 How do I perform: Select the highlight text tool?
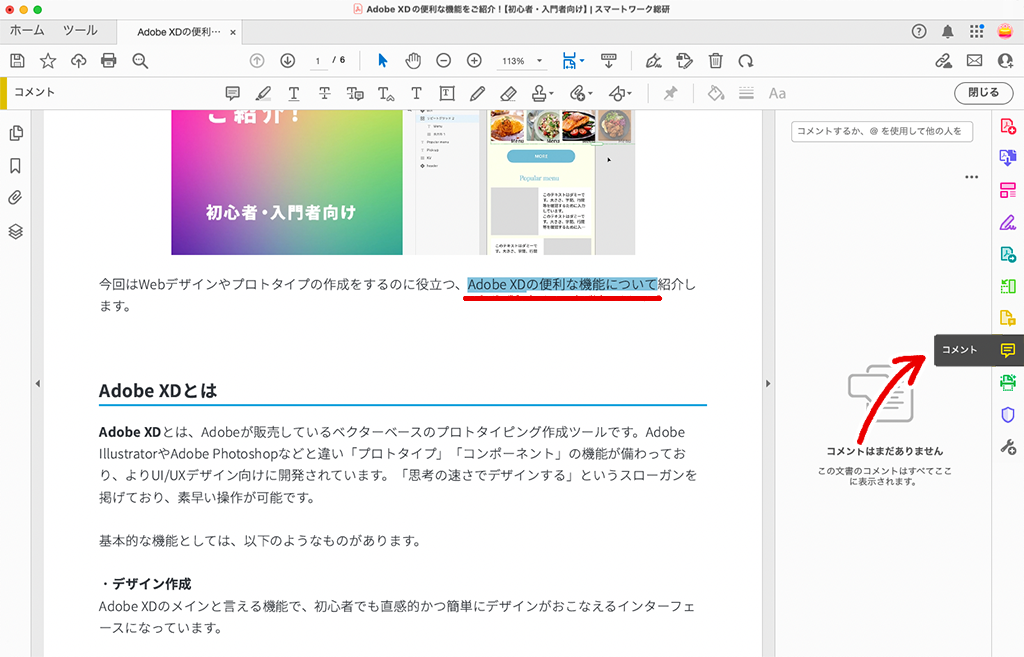(x=263, y=93)
